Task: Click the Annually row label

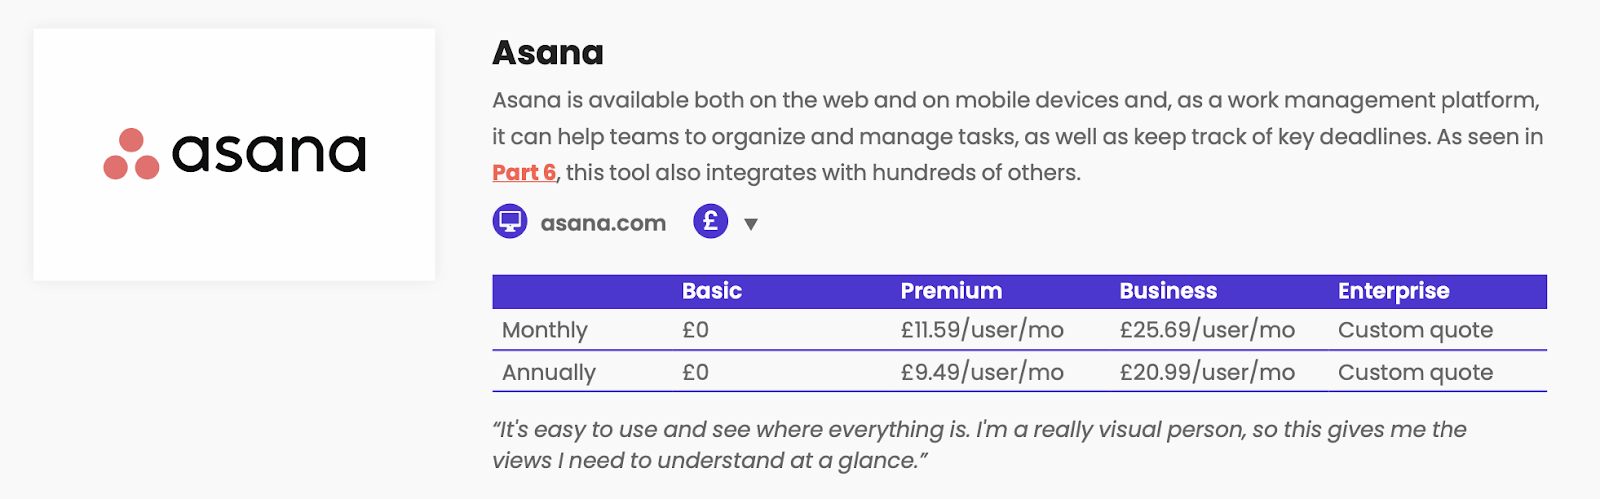Action: click(x=549, y=372)
